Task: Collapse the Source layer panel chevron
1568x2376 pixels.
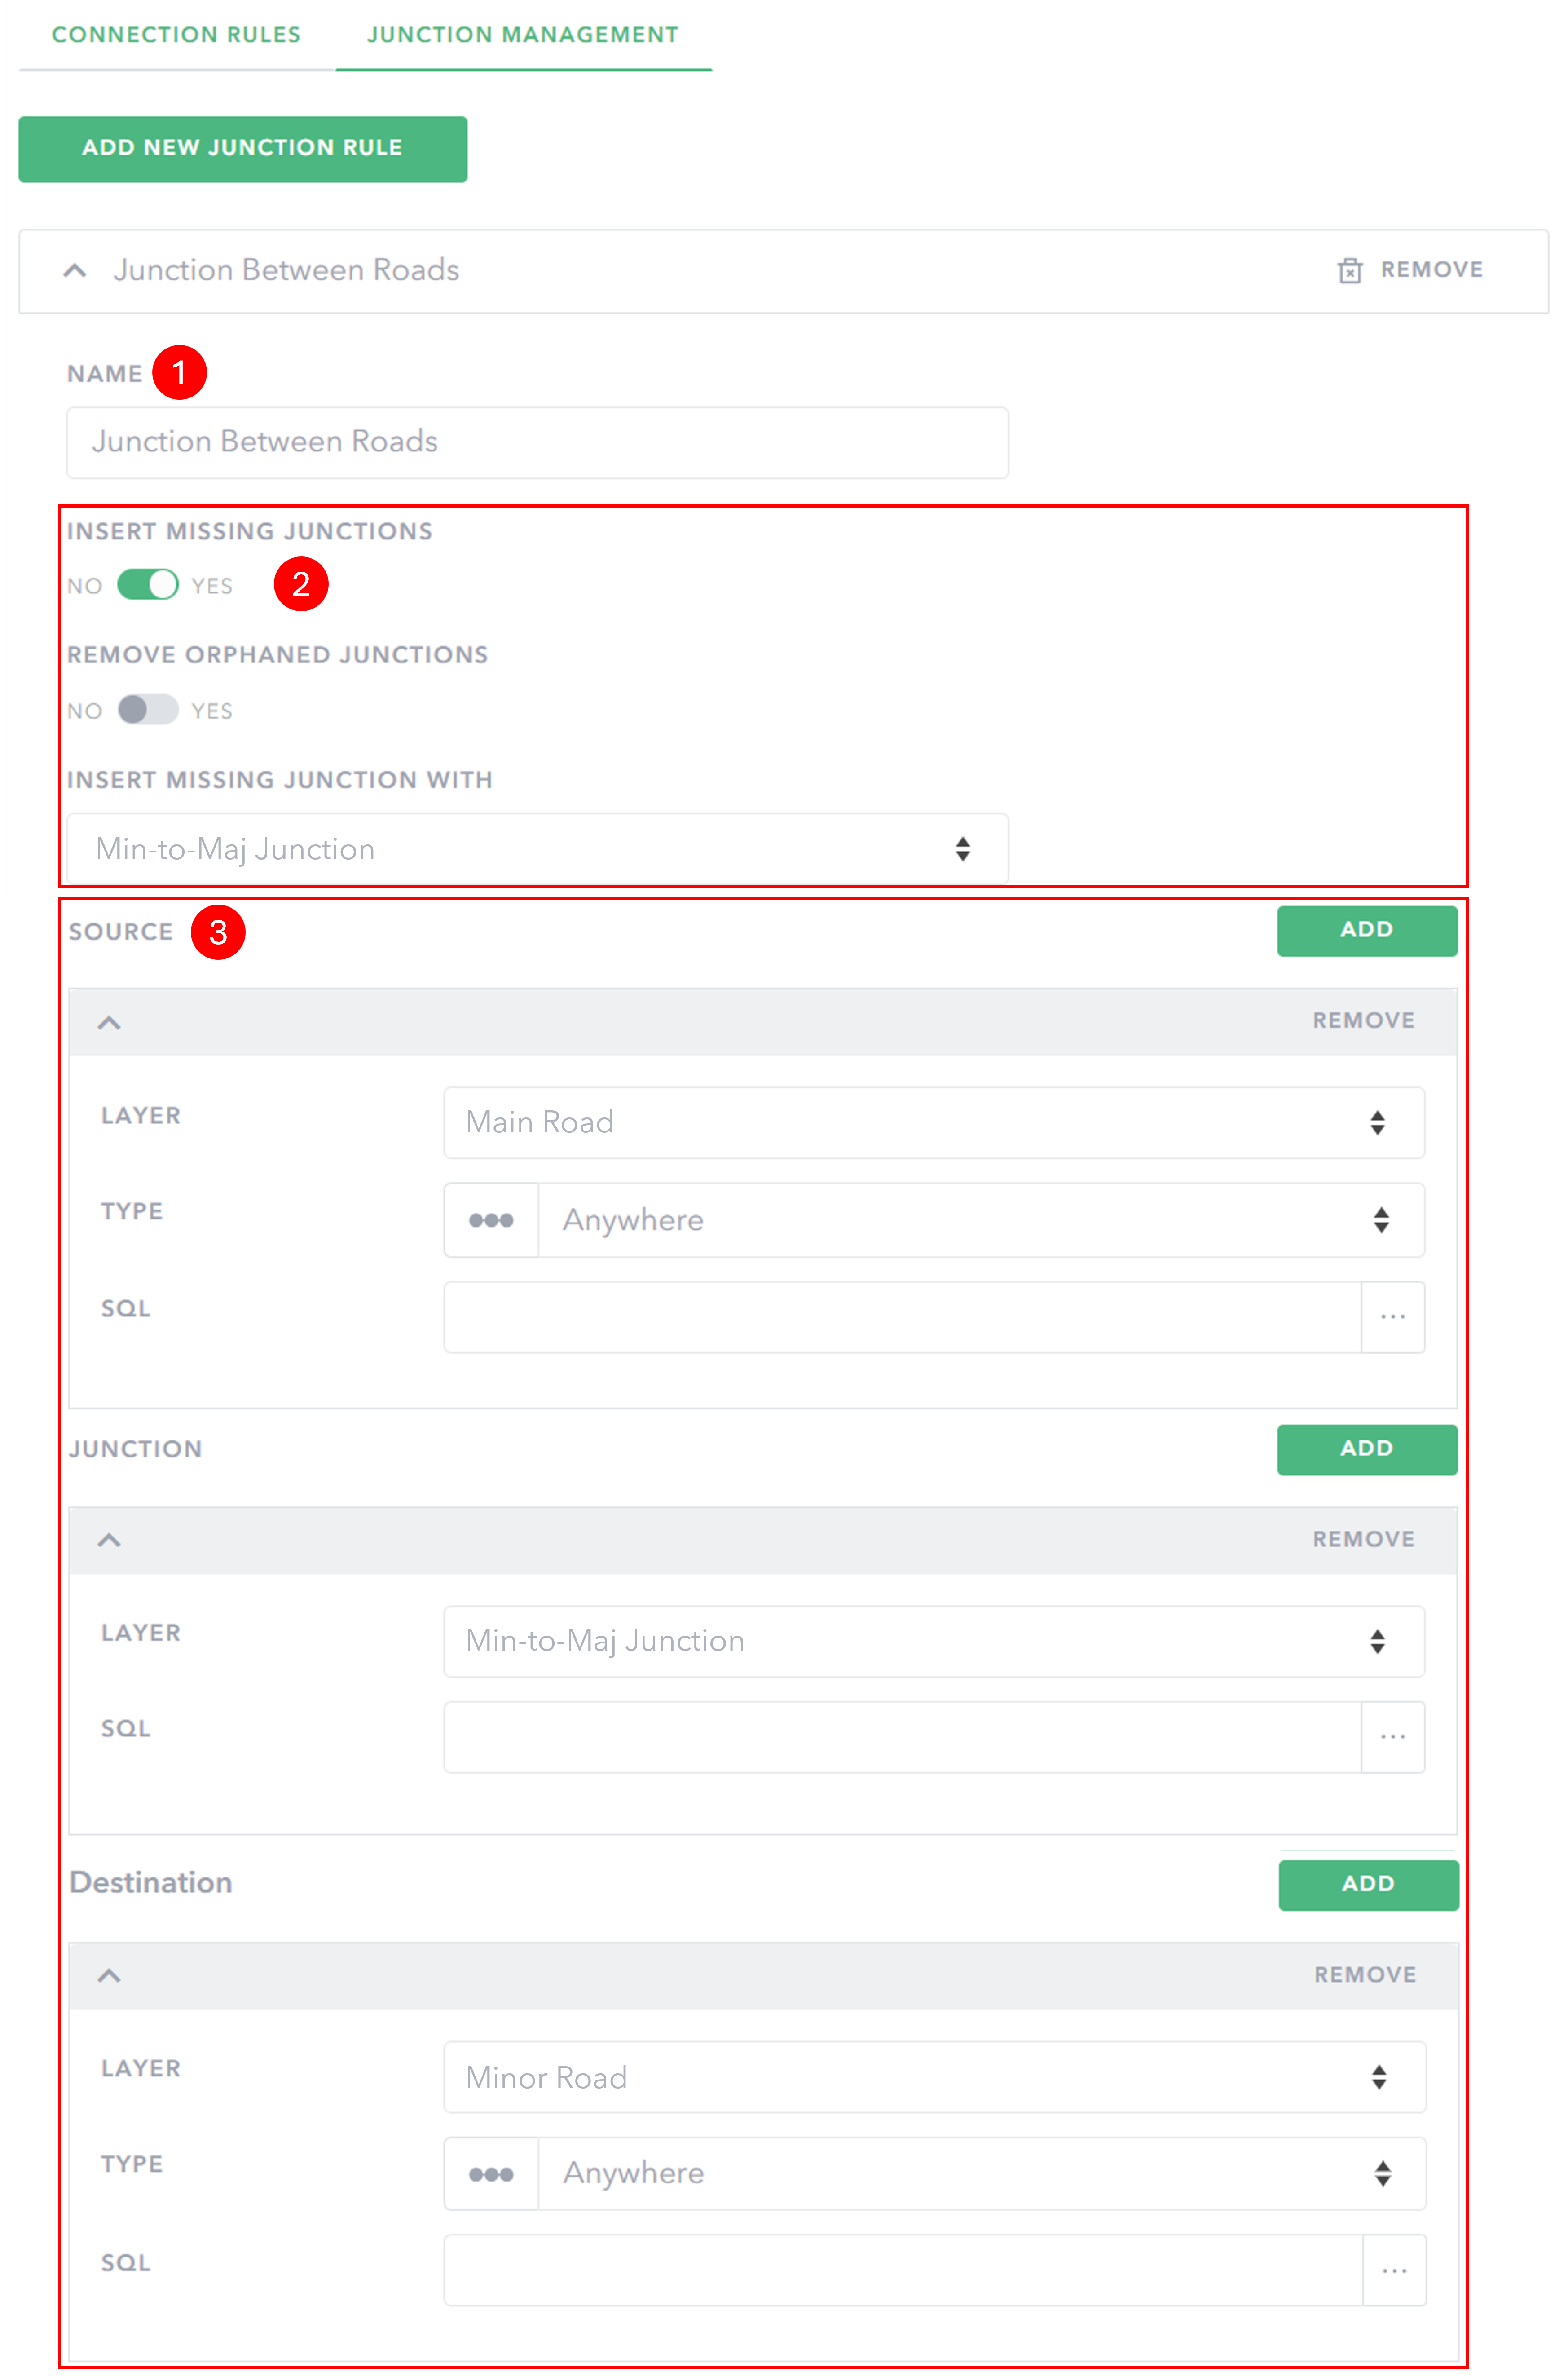Action: 109,1022
